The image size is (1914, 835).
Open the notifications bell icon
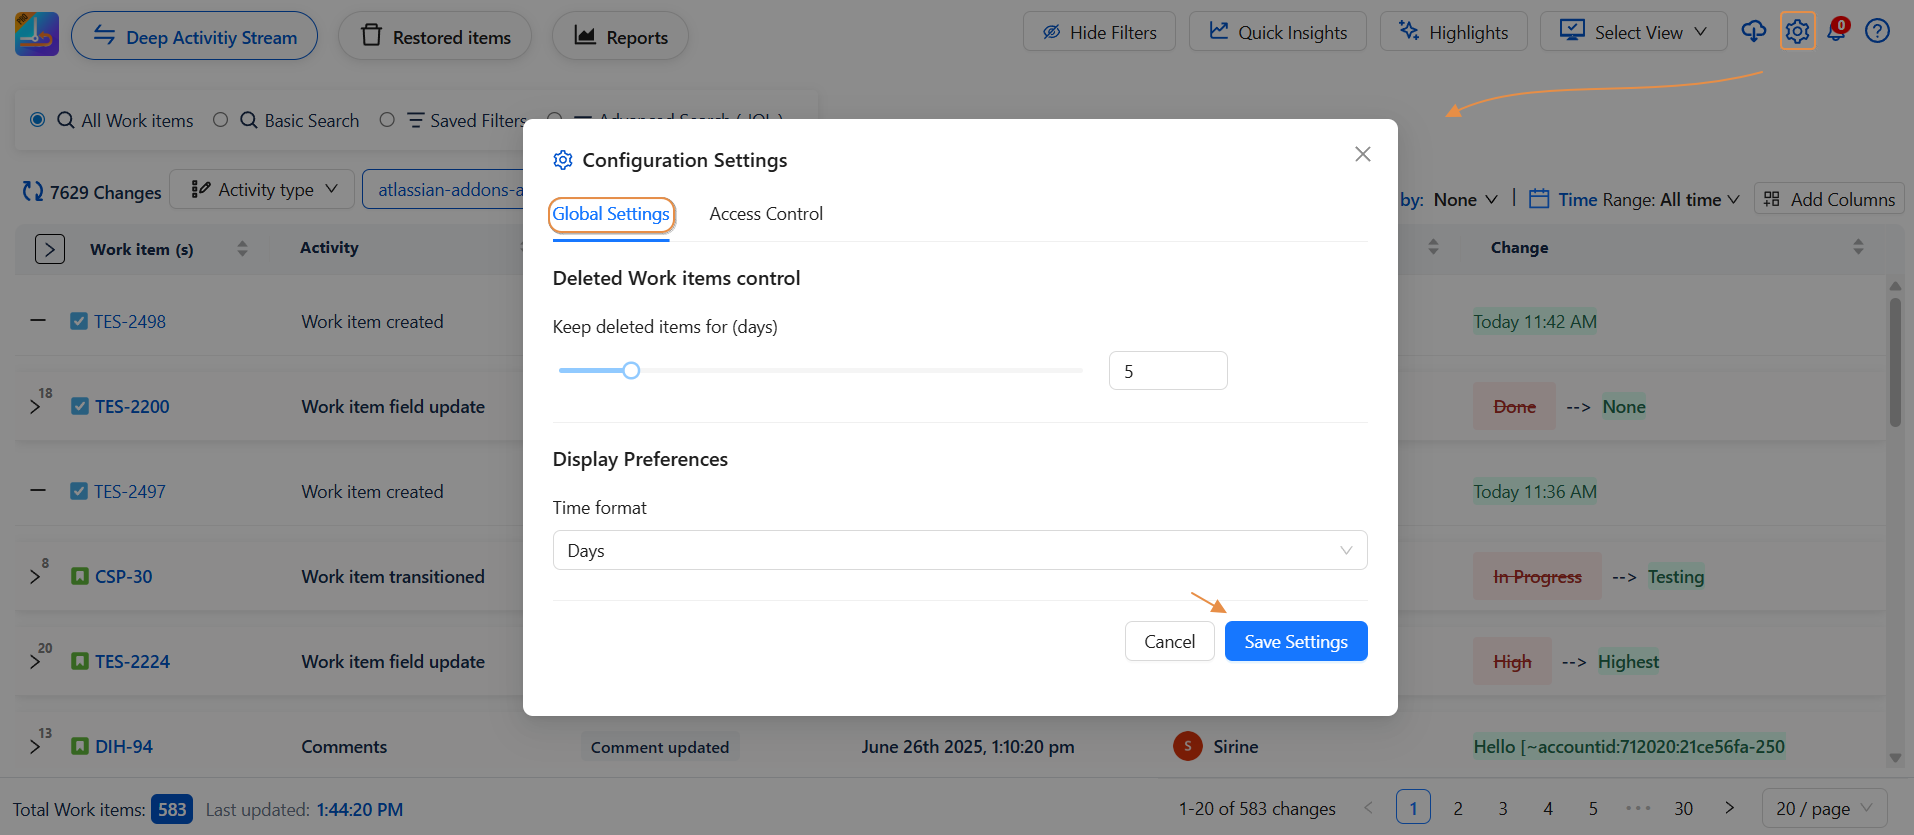(1837, 31)
